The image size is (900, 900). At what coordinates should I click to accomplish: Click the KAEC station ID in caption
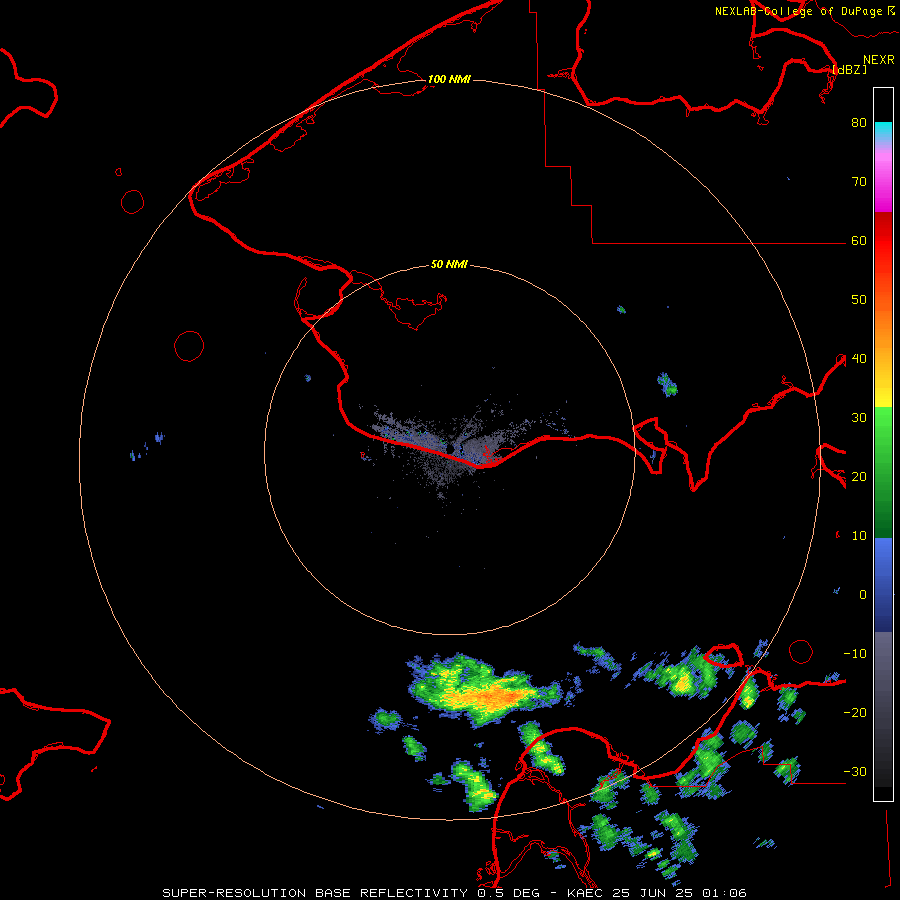[584, 893]
